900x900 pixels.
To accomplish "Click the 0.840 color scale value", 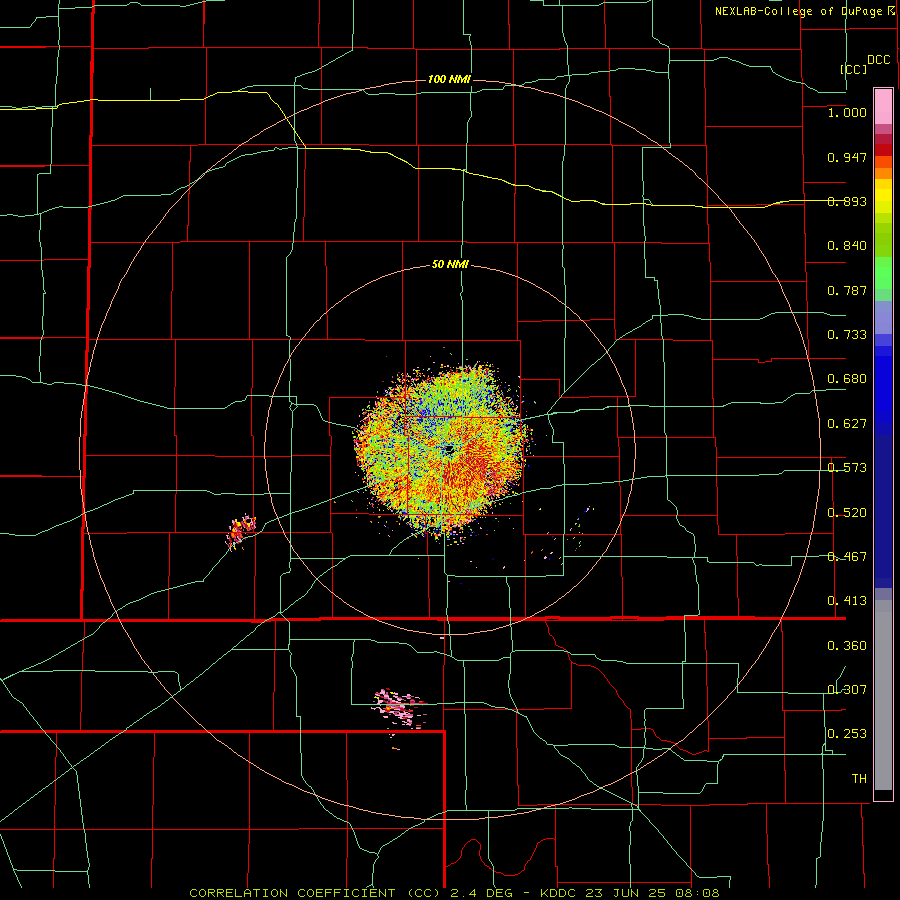I will tap(847, 246).
